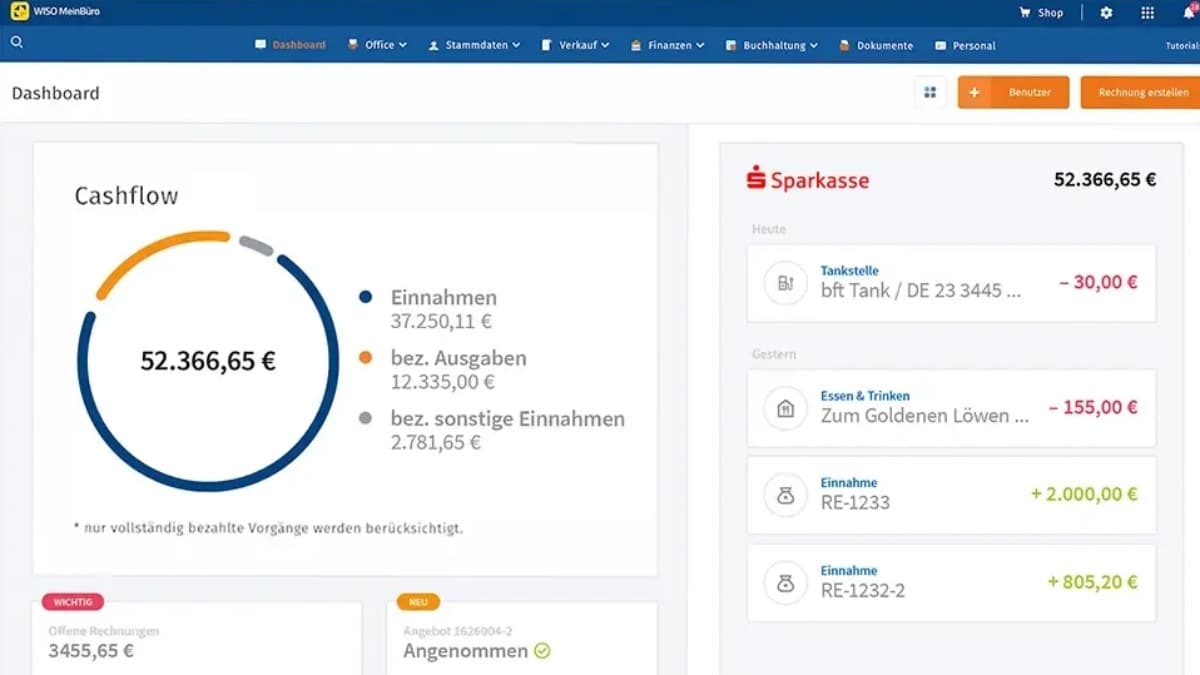The width and height of the screenshot is (1200, 675).
Task: Open the Tutorial link in navigation
Action: tap(1183, 46)
